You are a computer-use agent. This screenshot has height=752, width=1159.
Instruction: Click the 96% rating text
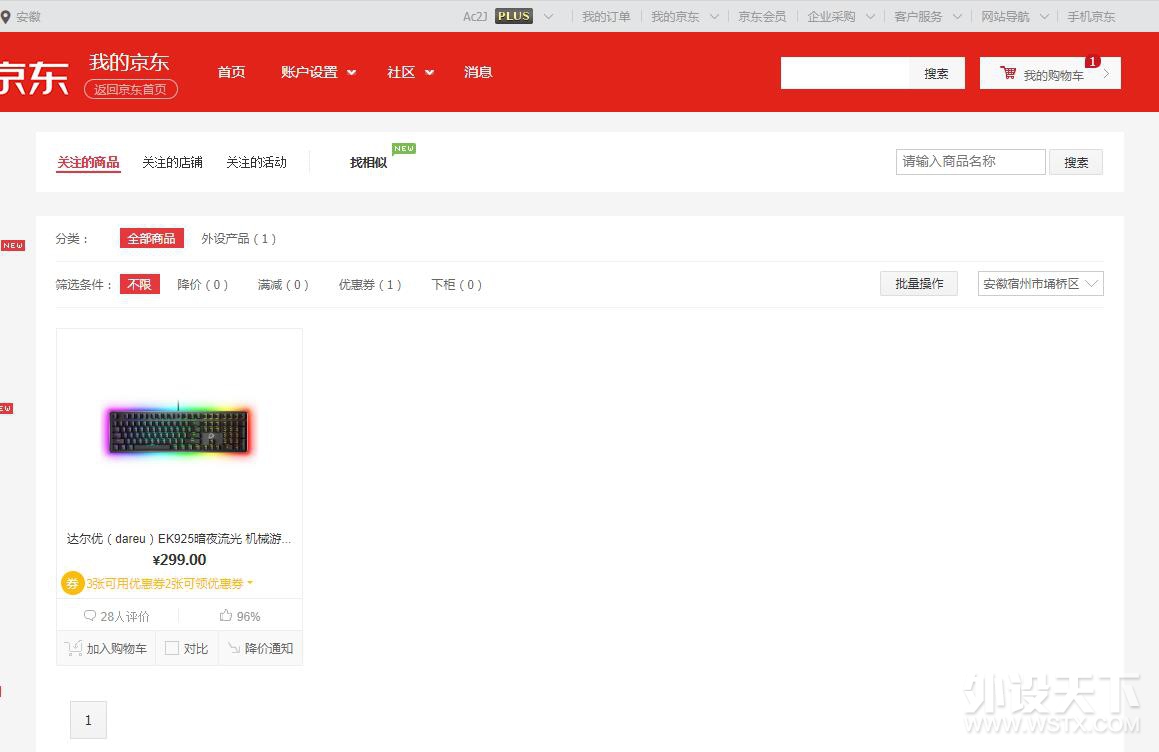click(248, 616)
